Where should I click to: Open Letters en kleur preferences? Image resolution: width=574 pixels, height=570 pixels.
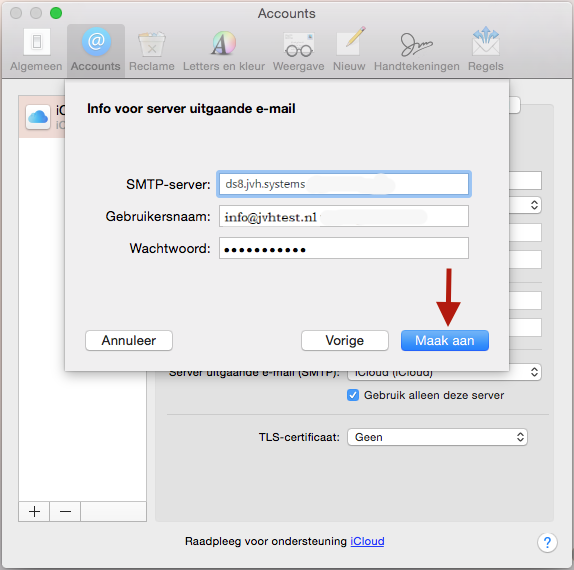coord(224,50)
